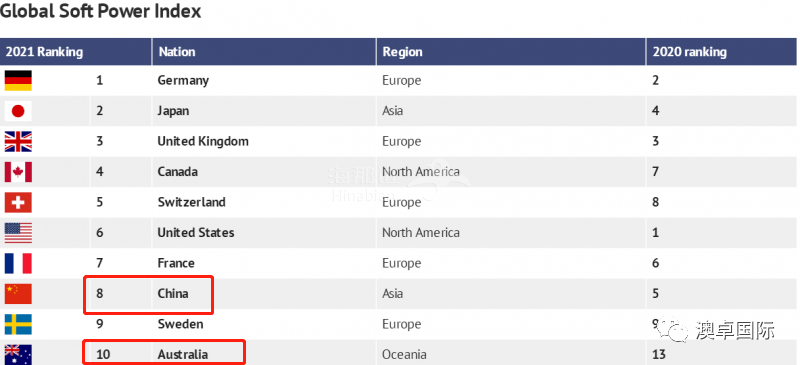Open the highlighted China entry
This screenshot has width=800, height=365.
(148, 294)
